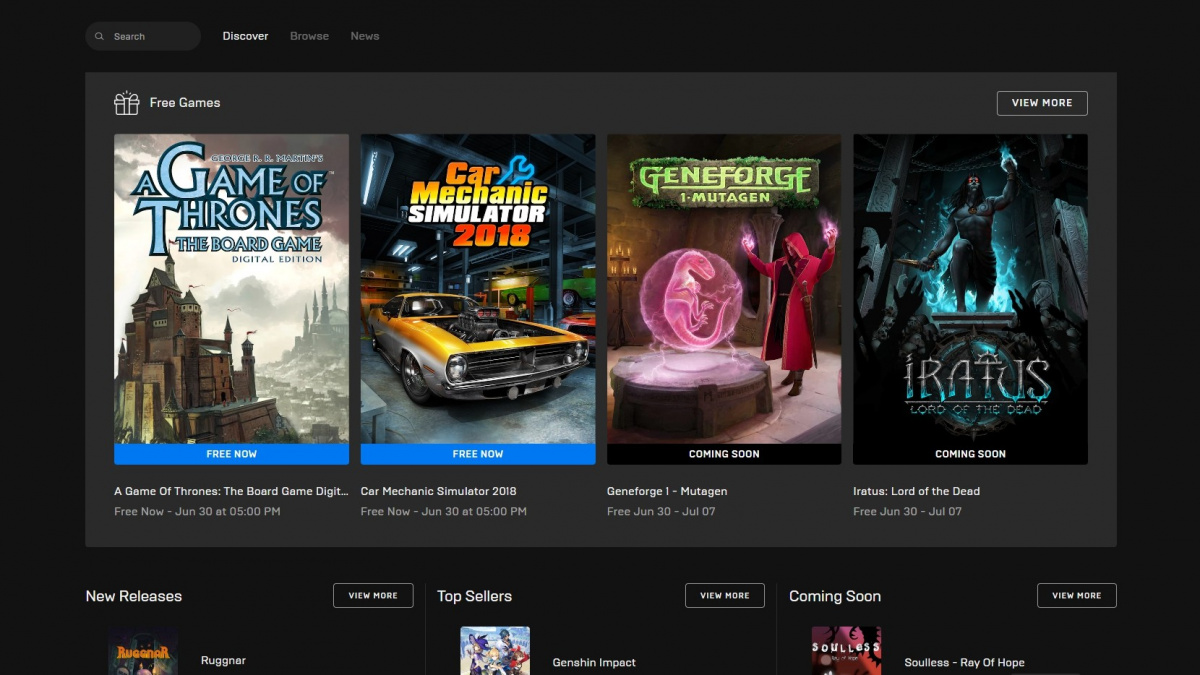Type in the Search field

pyautogui.click(x=152, y=37)
